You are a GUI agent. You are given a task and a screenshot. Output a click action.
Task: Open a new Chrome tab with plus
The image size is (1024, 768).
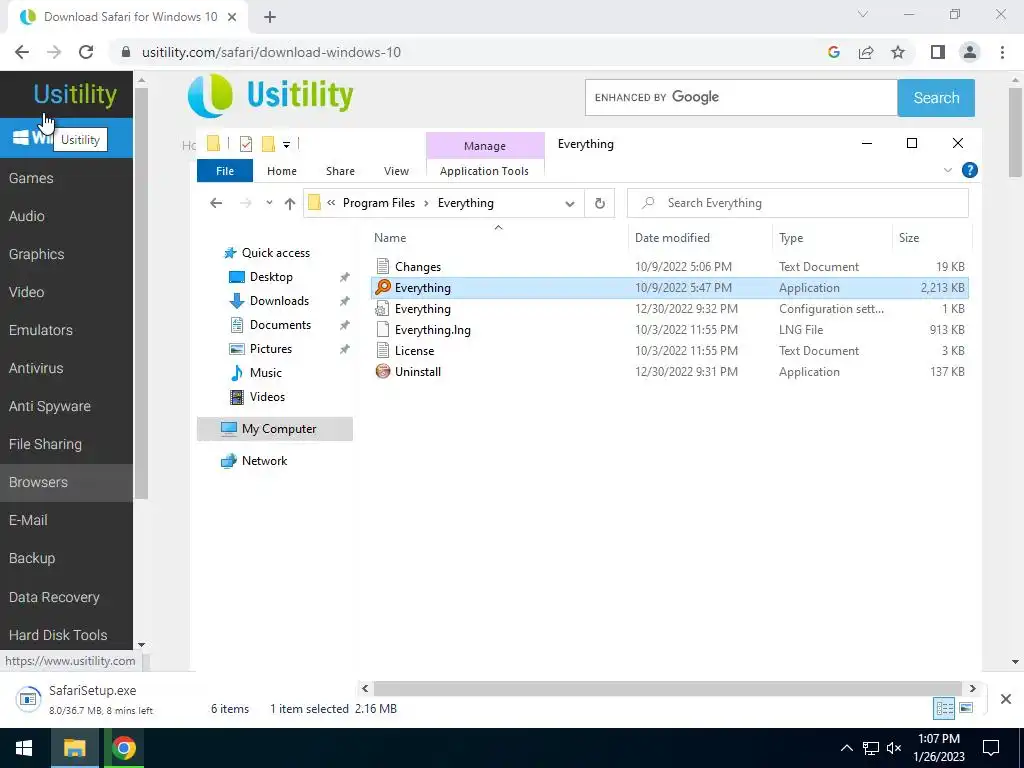point(270,17)
